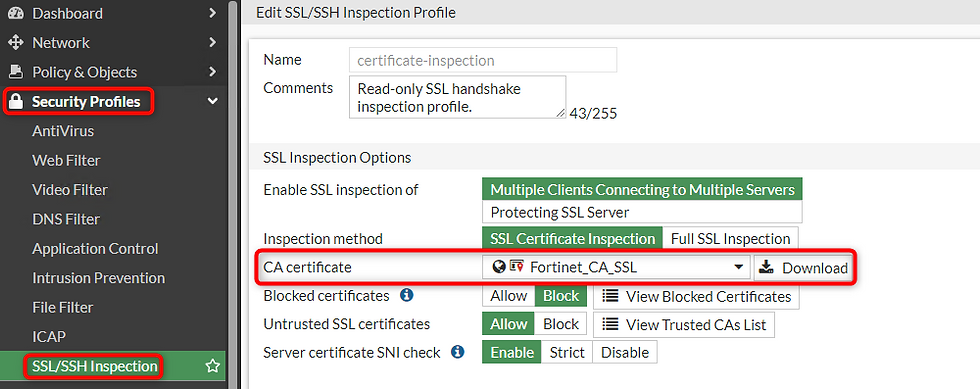Click the Name field certificate-inspection

[x=483, y=60]
